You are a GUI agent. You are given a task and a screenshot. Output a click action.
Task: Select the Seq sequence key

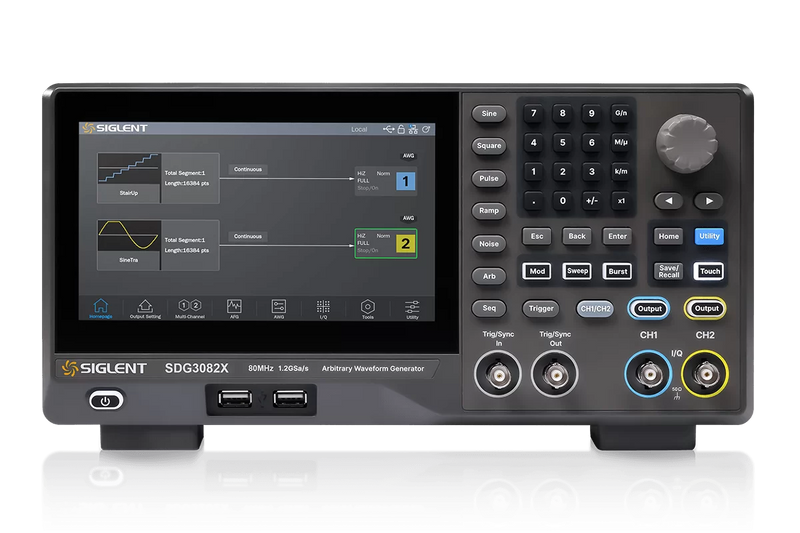(489, 308)
